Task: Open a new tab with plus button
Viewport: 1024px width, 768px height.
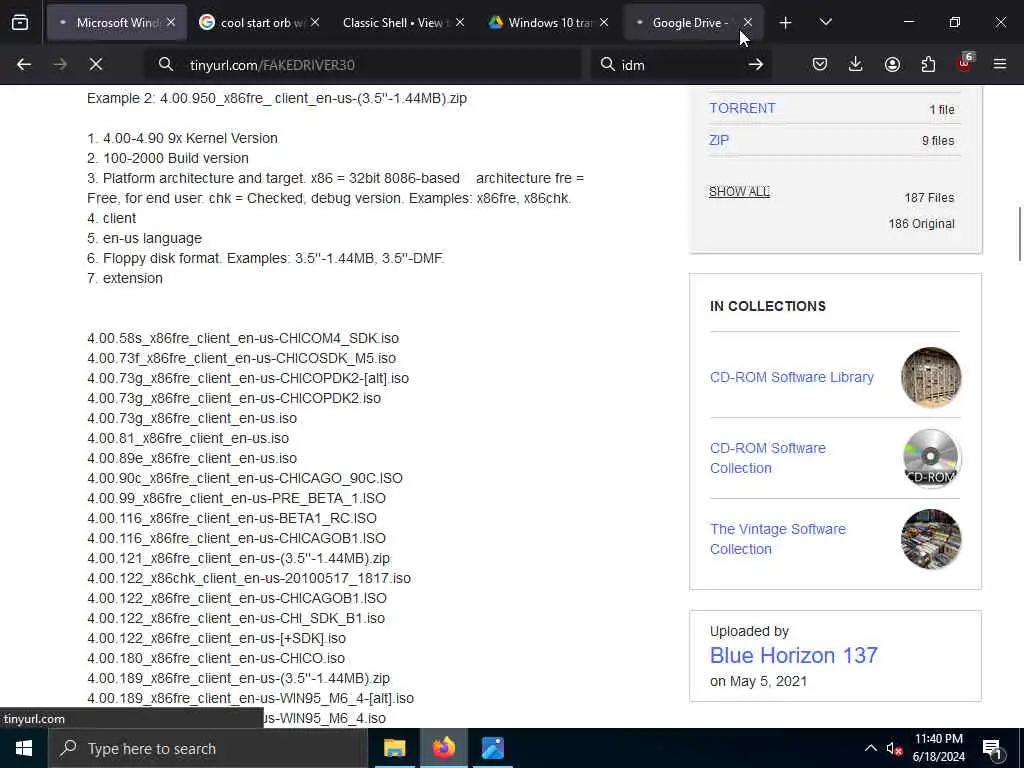Action: coord(786,23)
